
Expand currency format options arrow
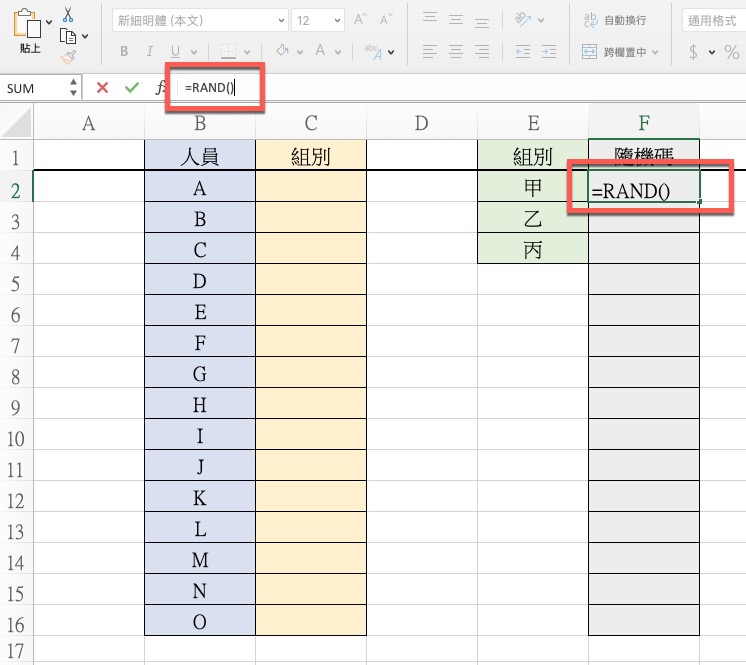(712, 52)
